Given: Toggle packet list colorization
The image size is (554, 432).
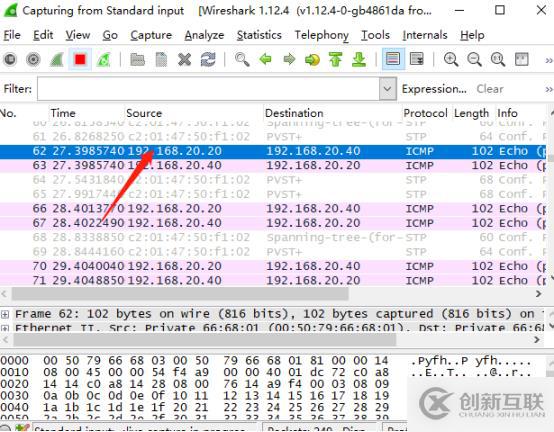Looking at the screenshot, I should 393,59.
